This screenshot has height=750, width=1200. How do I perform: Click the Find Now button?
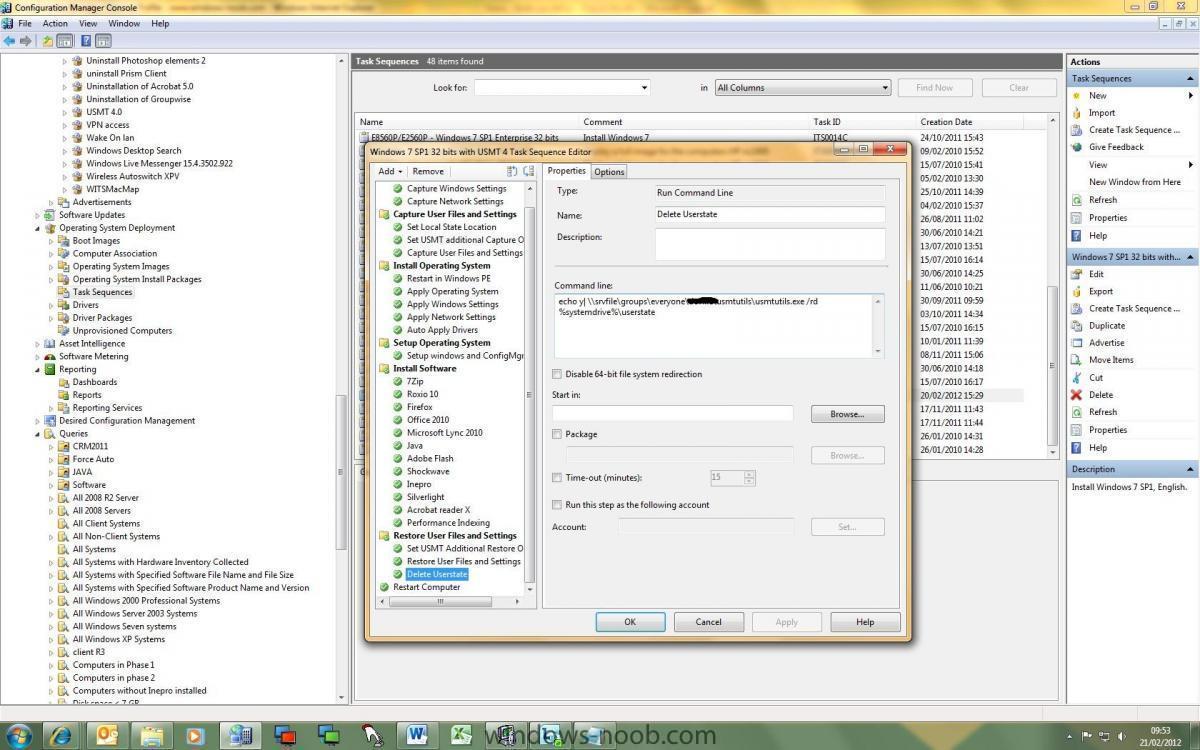[x=934, y=88]
